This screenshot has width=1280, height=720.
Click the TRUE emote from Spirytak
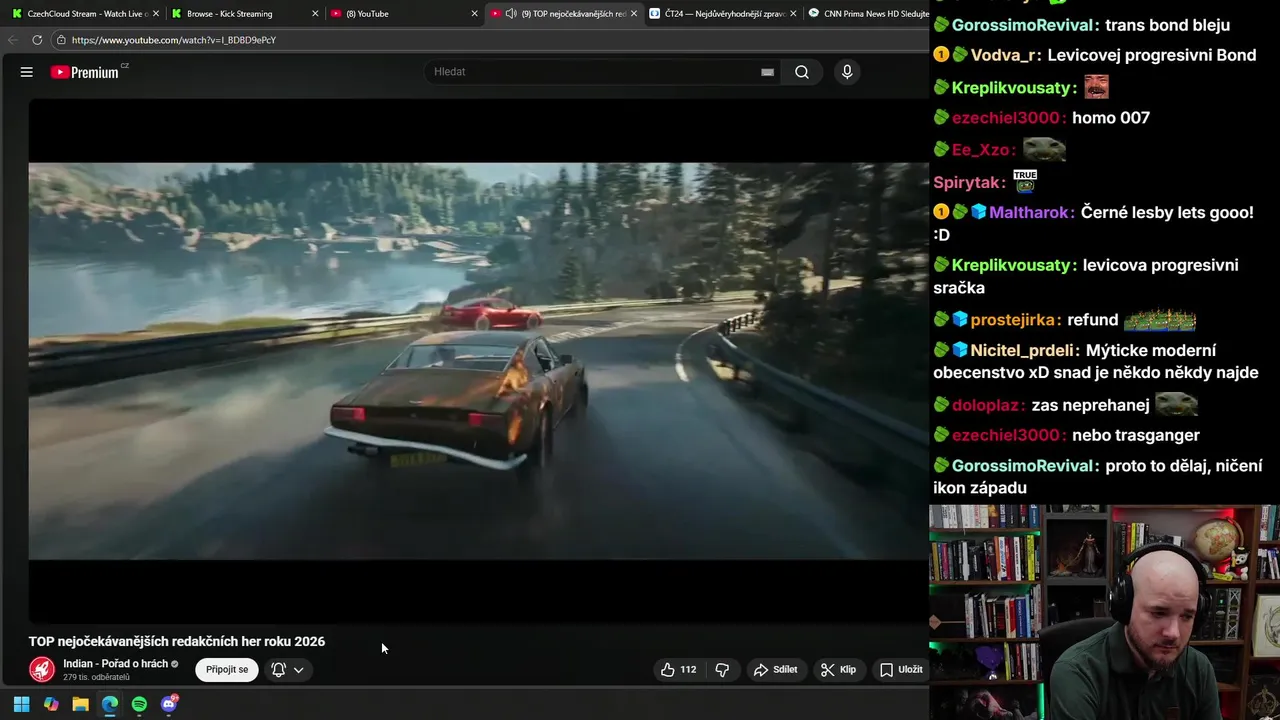[1025, 181]
